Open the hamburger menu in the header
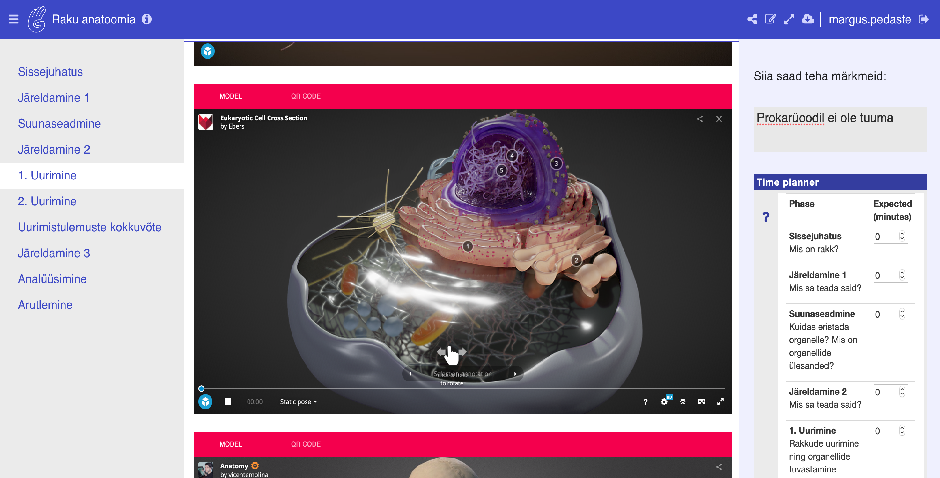The image size is (940, 478). click(x=13, y=18)
